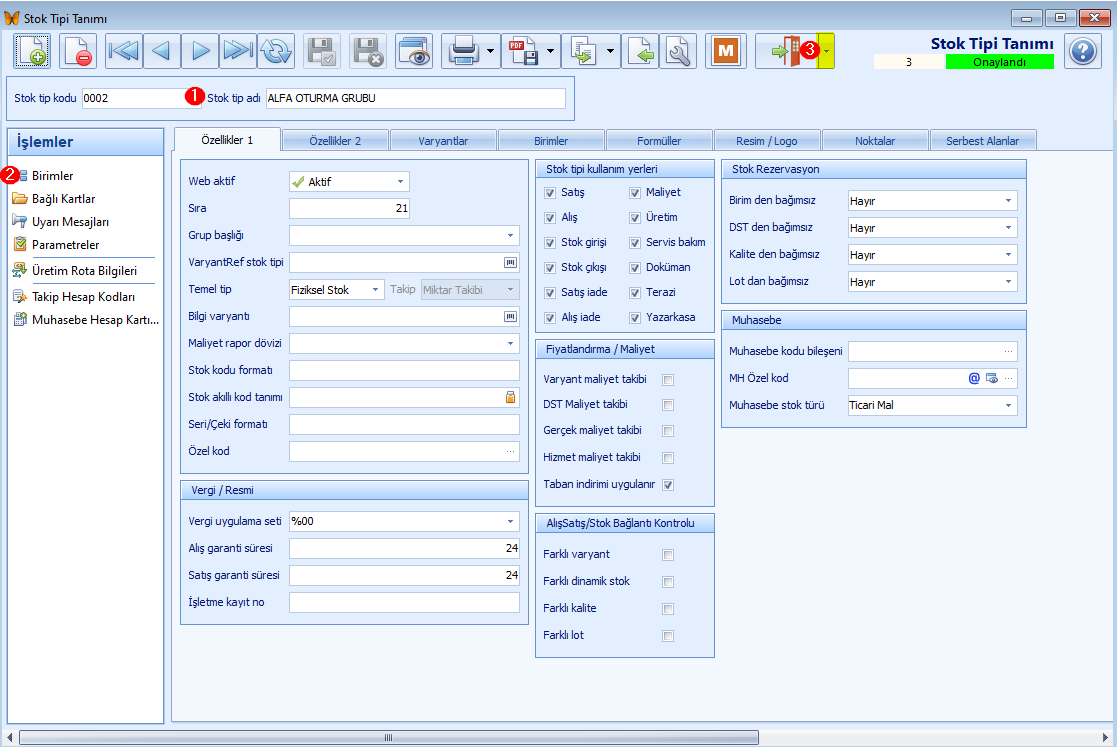Click the orange M button in toolbar
The width and height of the screenshot is (1117, 747).
pos(726,51)
